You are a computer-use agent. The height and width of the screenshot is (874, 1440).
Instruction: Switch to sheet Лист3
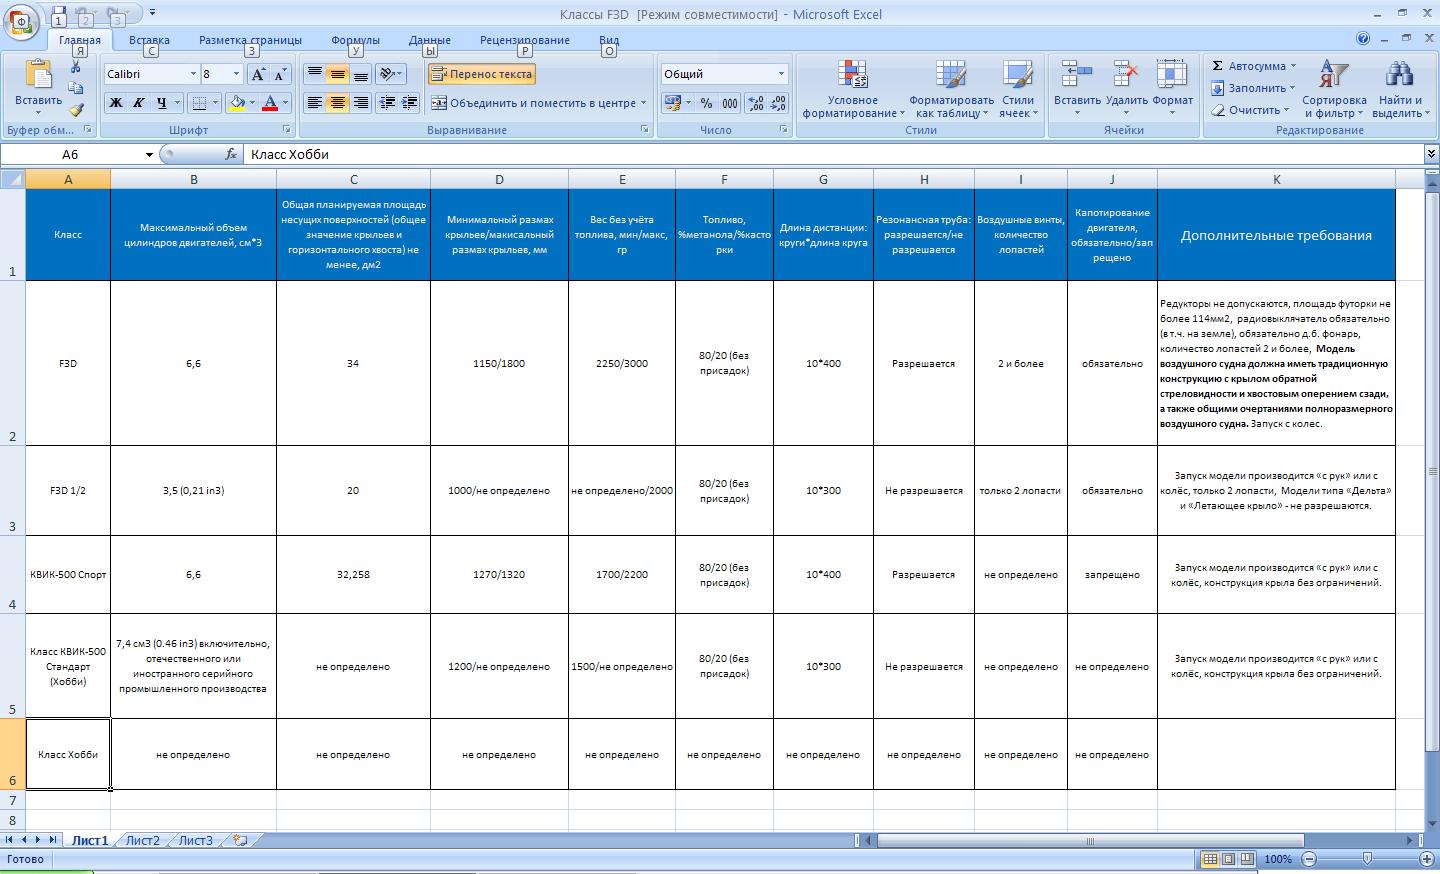coord(195,840)
